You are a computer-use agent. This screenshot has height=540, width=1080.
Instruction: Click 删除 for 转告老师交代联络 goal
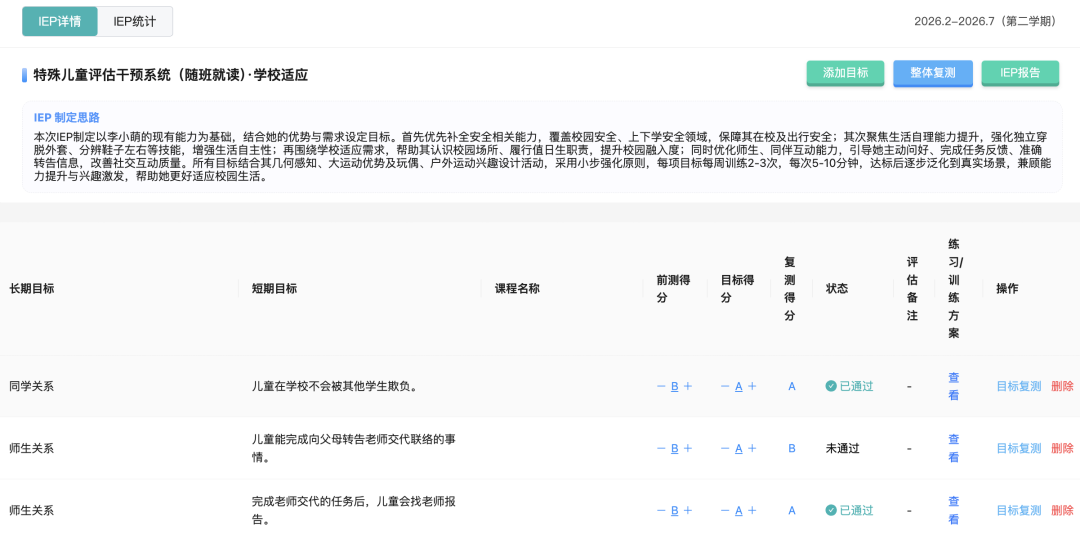pos(1062,448)
